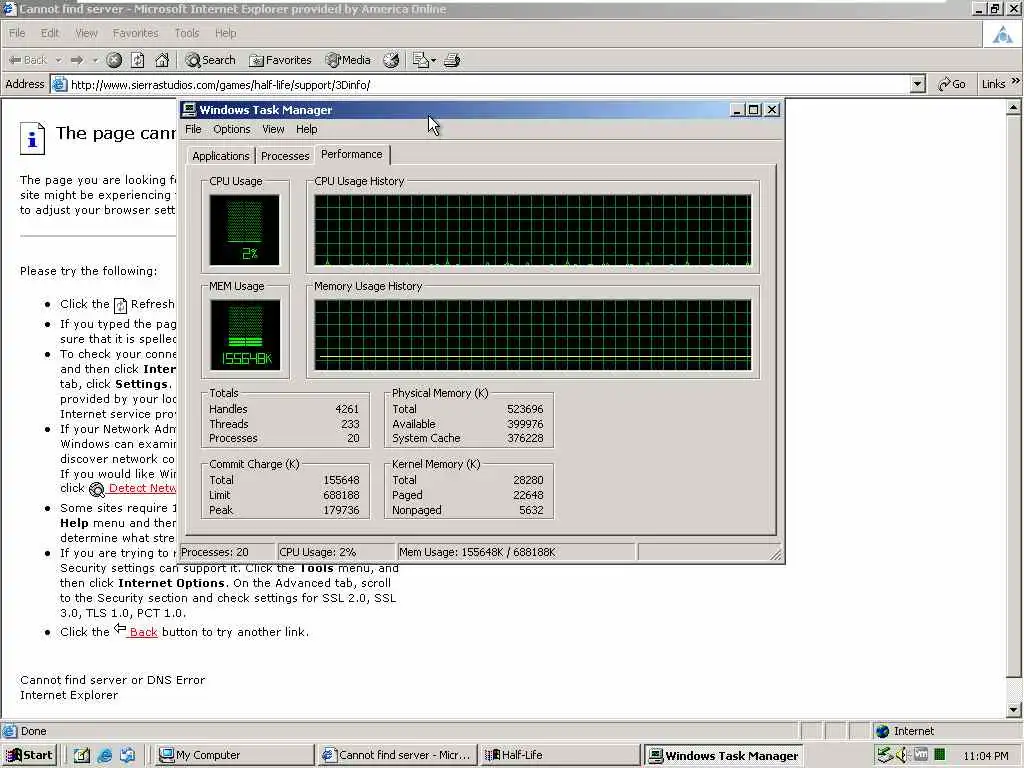Open the IE Edit menu
This screenshot has width=1024, height=768.
click(50, 33)
